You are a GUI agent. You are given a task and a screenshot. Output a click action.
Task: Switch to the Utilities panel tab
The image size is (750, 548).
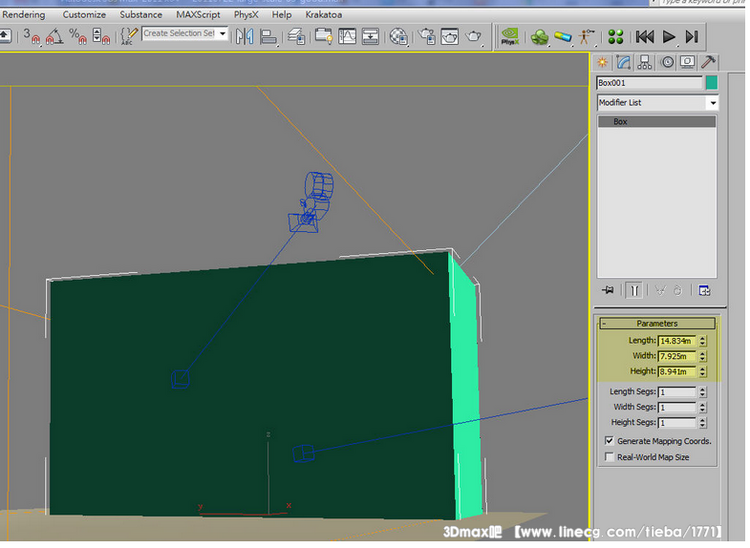point(708,63)
